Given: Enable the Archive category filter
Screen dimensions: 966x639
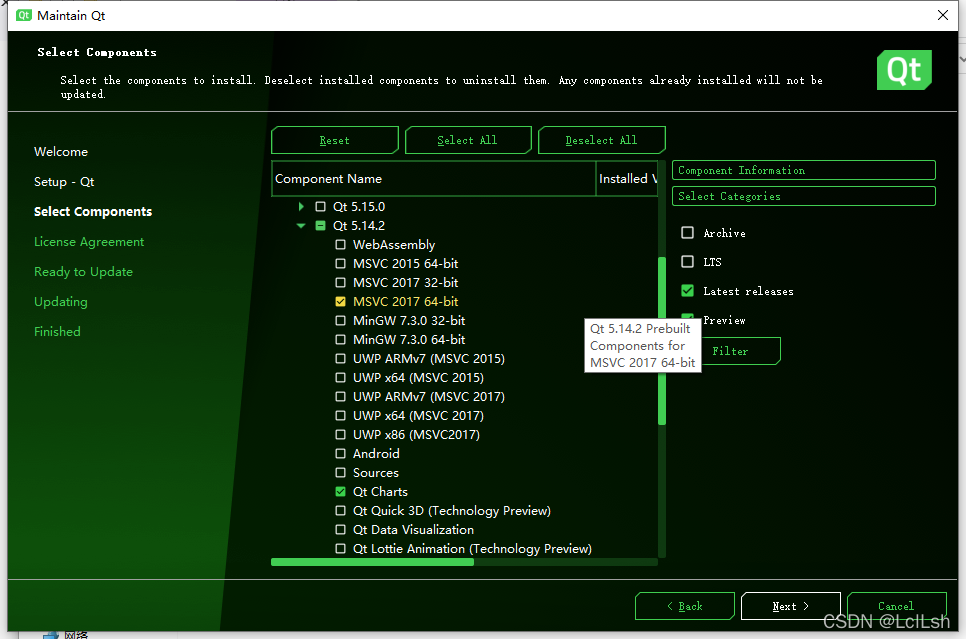Looking at the screenshot, I should pyautogui.click(x=688, y=232).
